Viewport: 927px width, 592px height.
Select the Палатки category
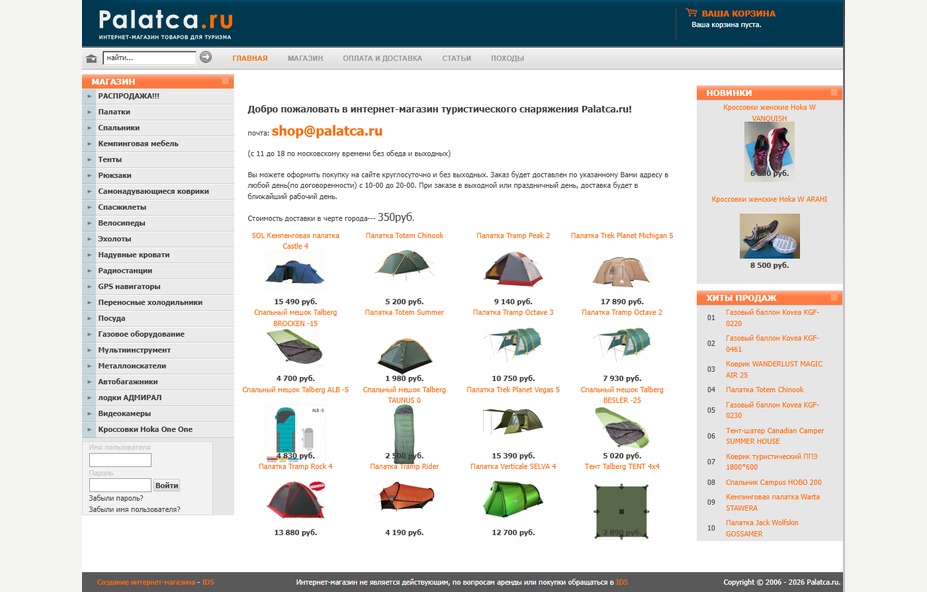pyautogui.click(x=114, y=112)
